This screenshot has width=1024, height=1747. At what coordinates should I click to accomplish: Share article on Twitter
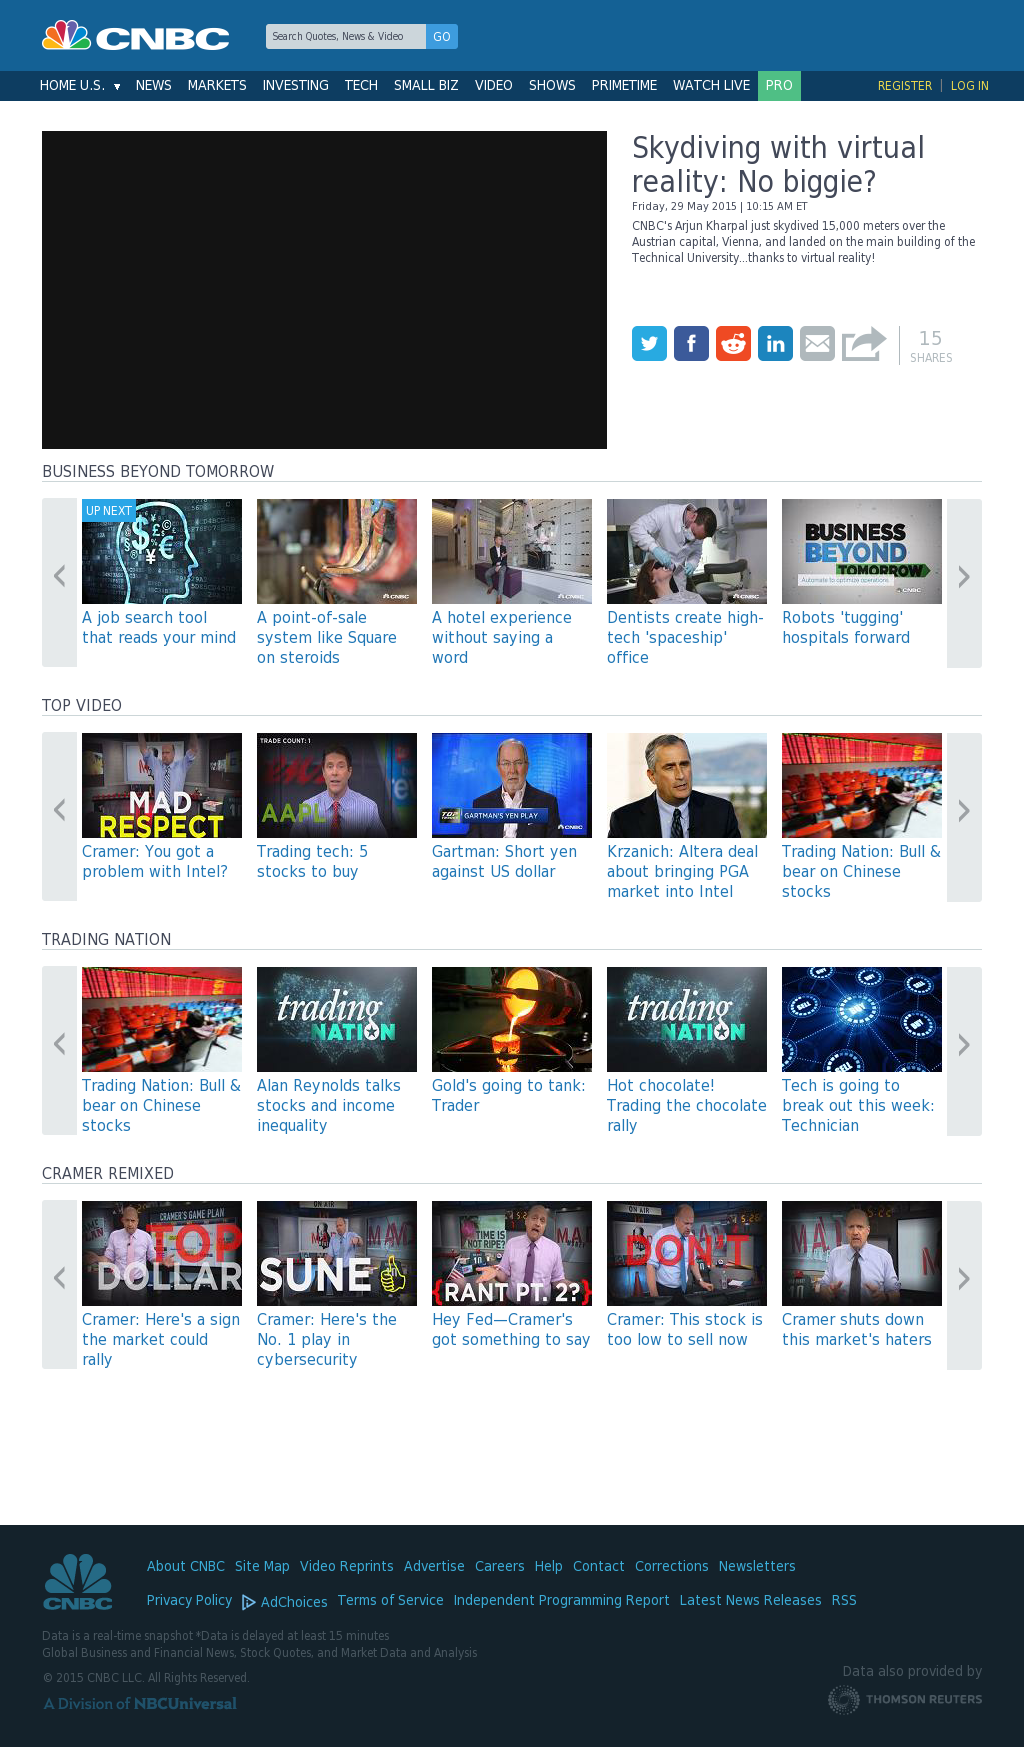(649, 344)
